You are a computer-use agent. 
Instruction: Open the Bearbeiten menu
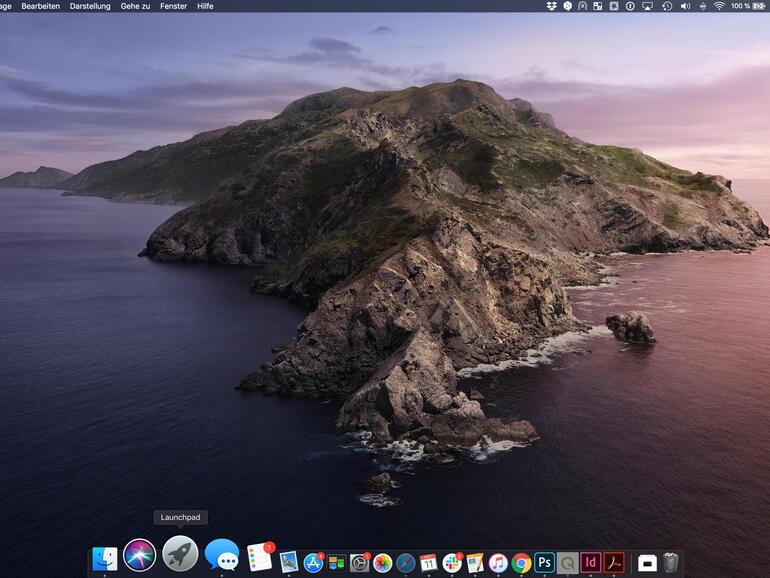(41, 6)
